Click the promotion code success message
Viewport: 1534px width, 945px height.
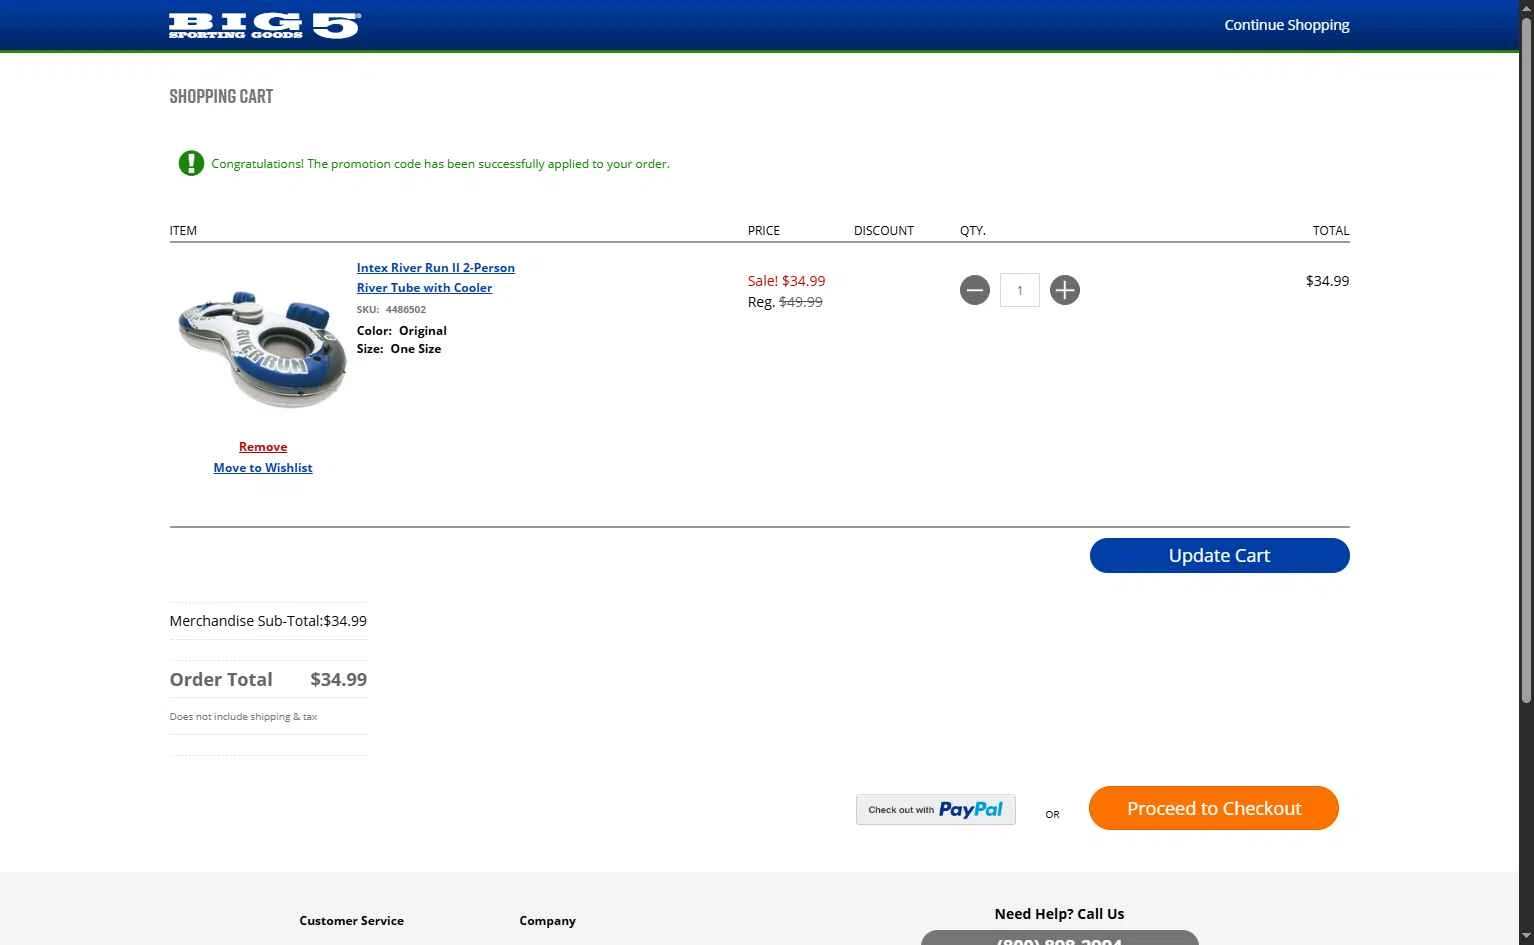441,164
